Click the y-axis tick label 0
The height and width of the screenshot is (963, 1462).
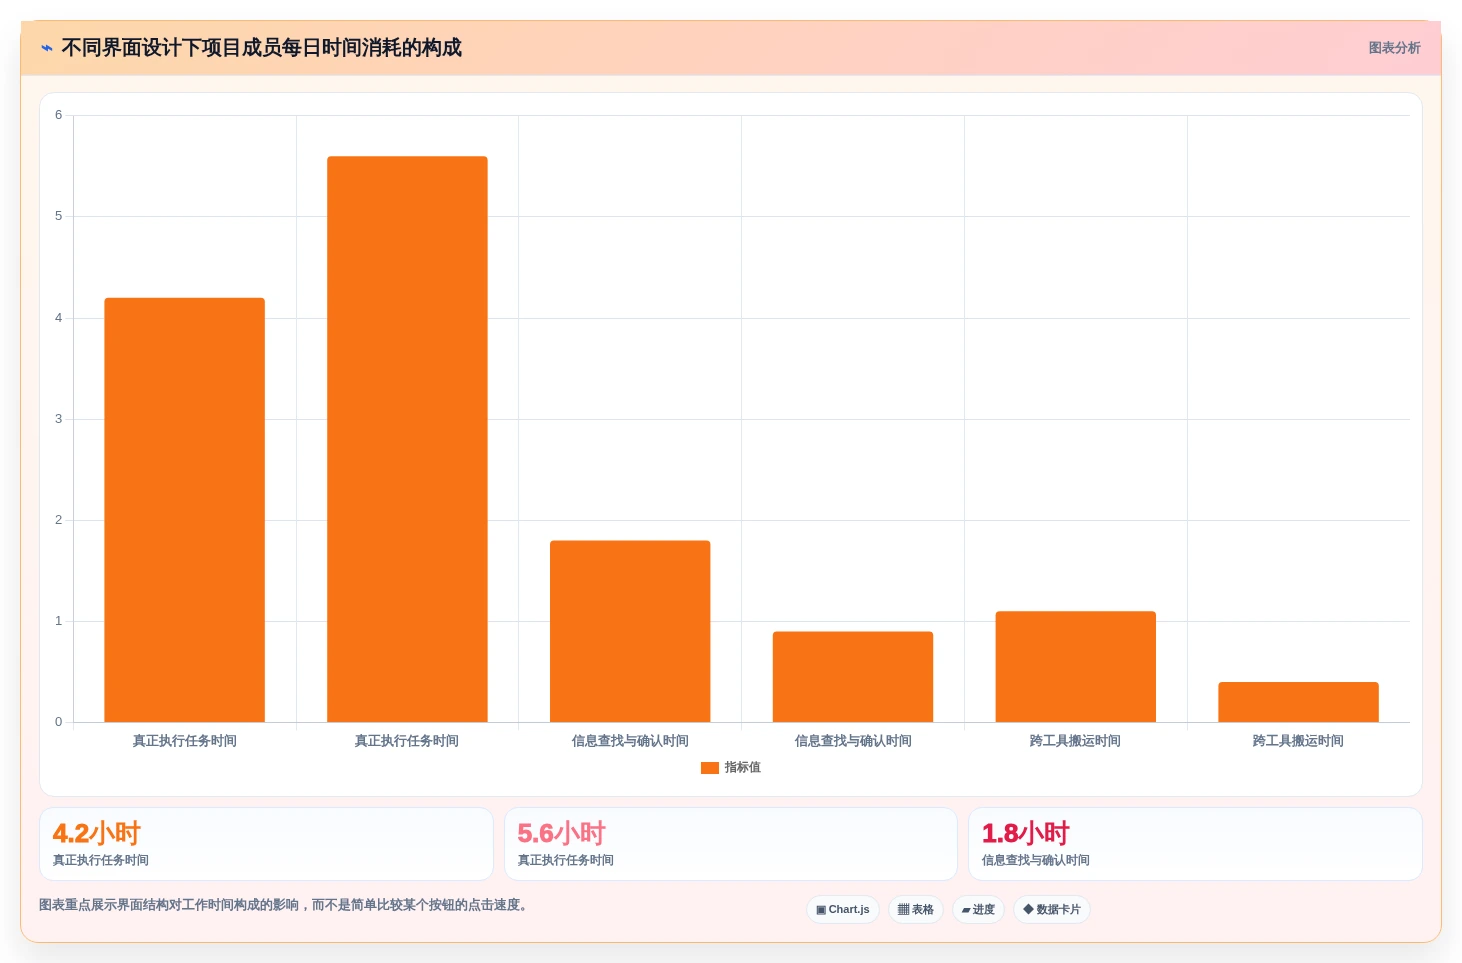tap(58, 722)
